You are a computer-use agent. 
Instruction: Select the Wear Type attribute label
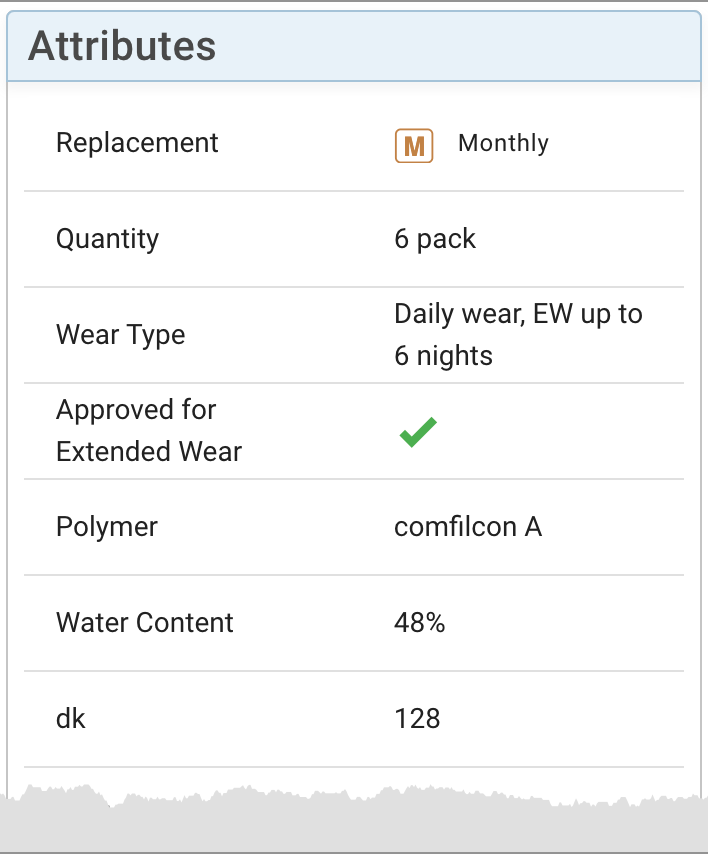(120, 334)
